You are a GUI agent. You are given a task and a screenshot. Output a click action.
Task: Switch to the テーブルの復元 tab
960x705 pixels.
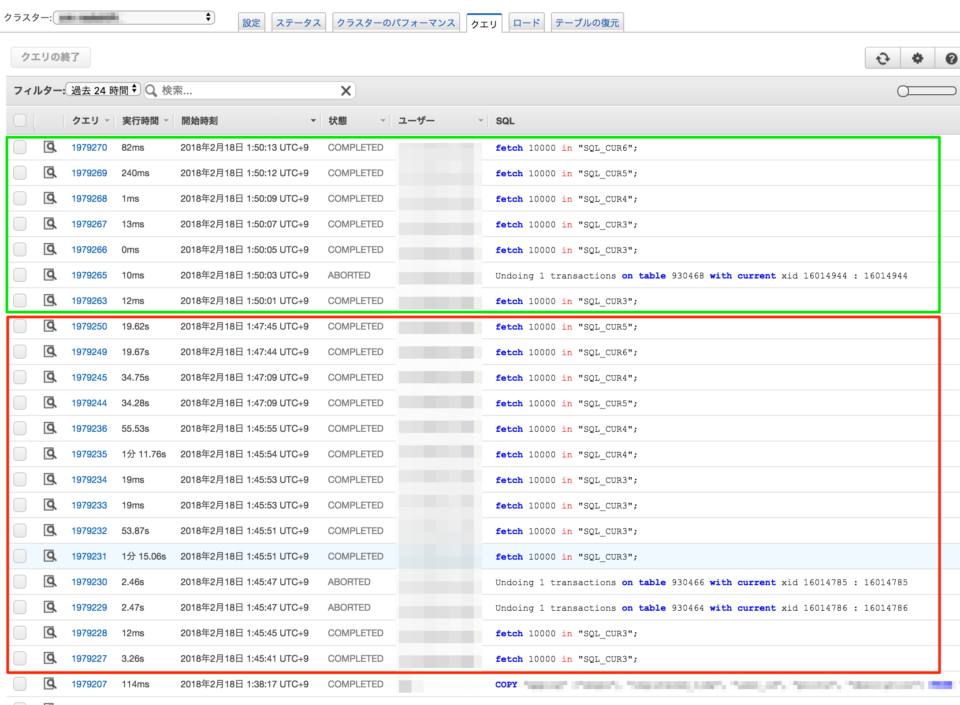(587, 23)
